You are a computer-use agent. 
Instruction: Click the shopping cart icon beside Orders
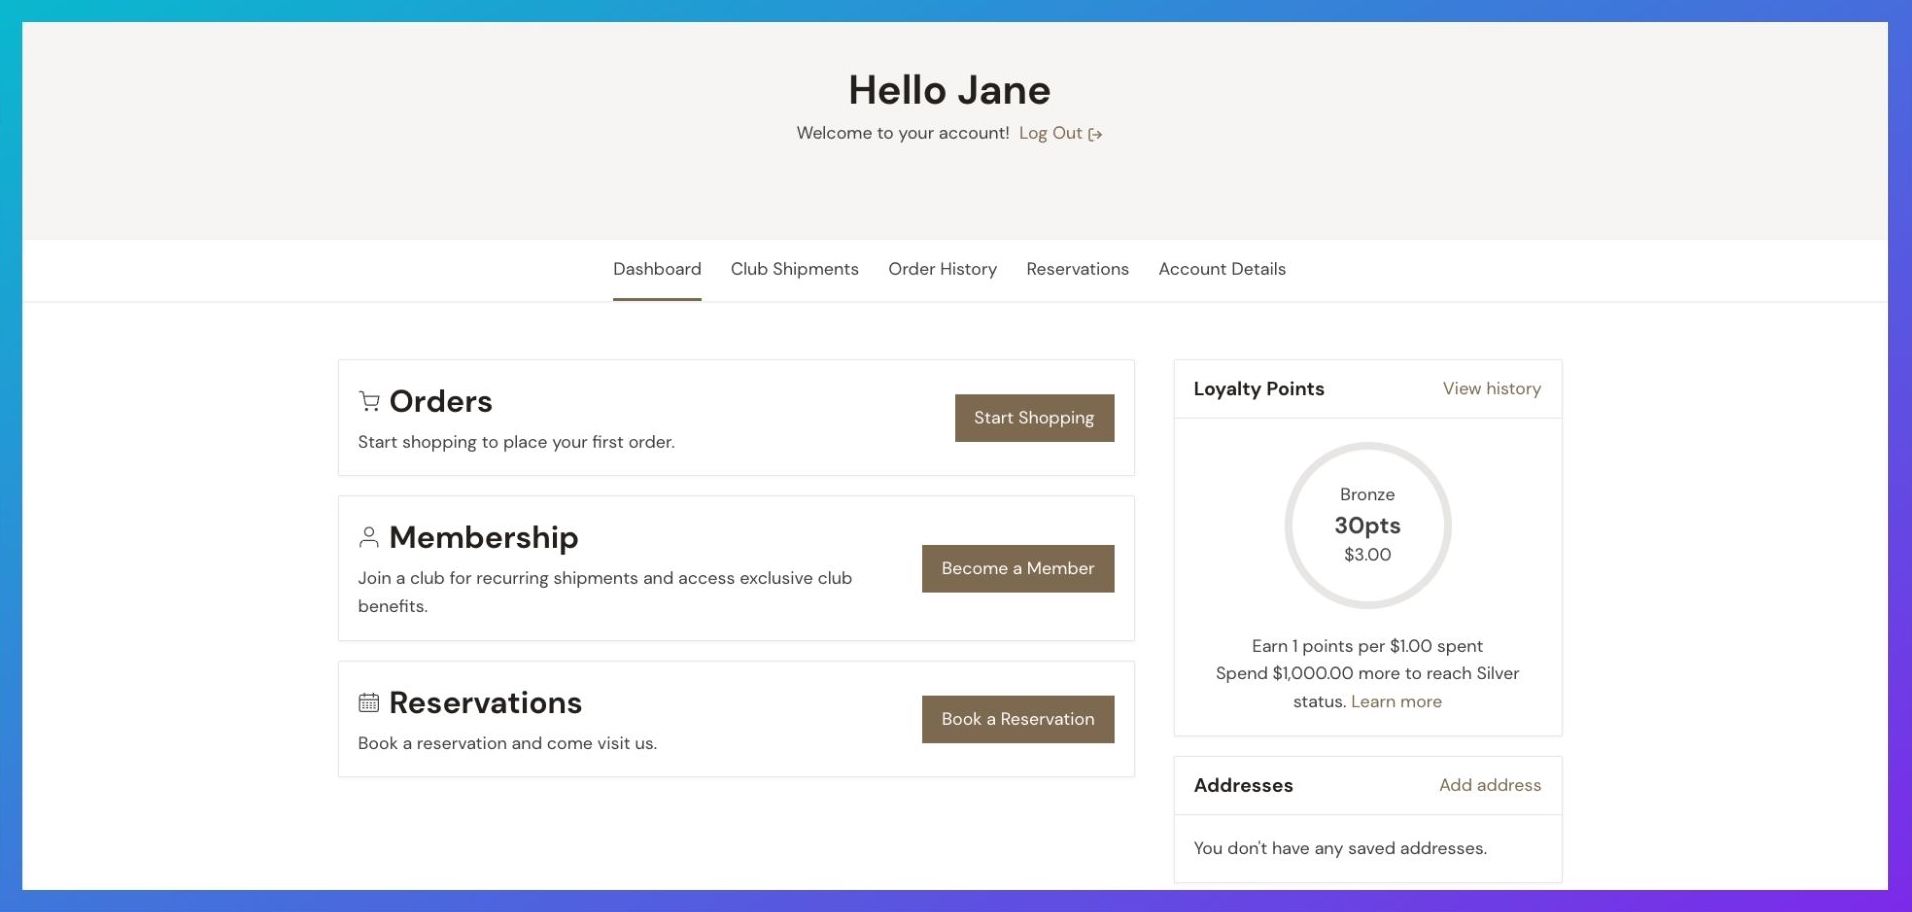[369, 401]
